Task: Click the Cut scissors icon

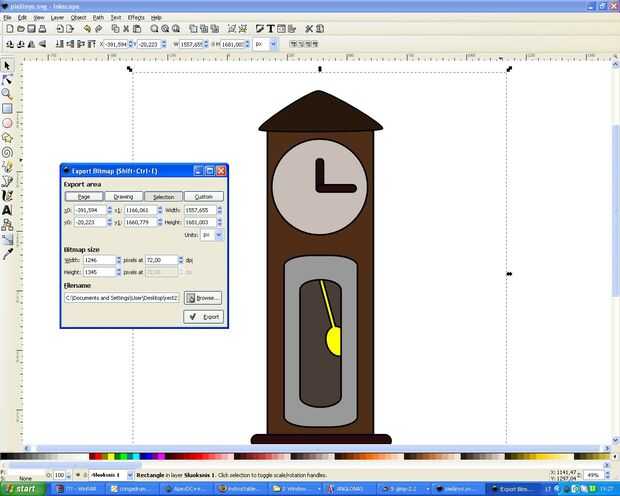Action: 126,28
